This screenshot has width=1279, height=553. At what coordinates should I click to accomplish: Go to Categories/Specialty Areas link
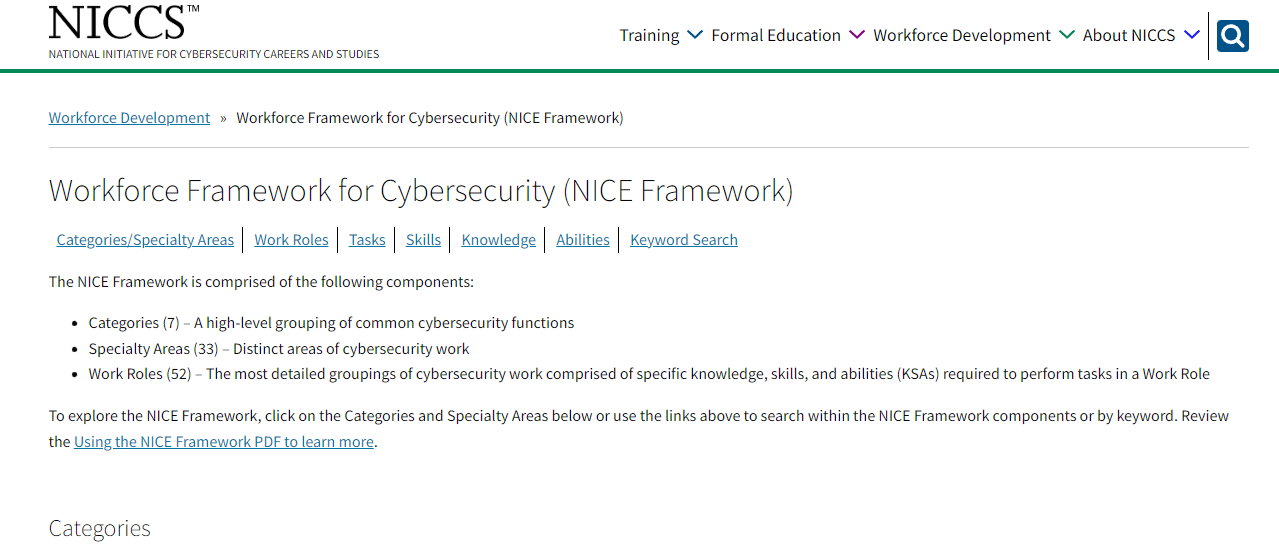(145, 240)
